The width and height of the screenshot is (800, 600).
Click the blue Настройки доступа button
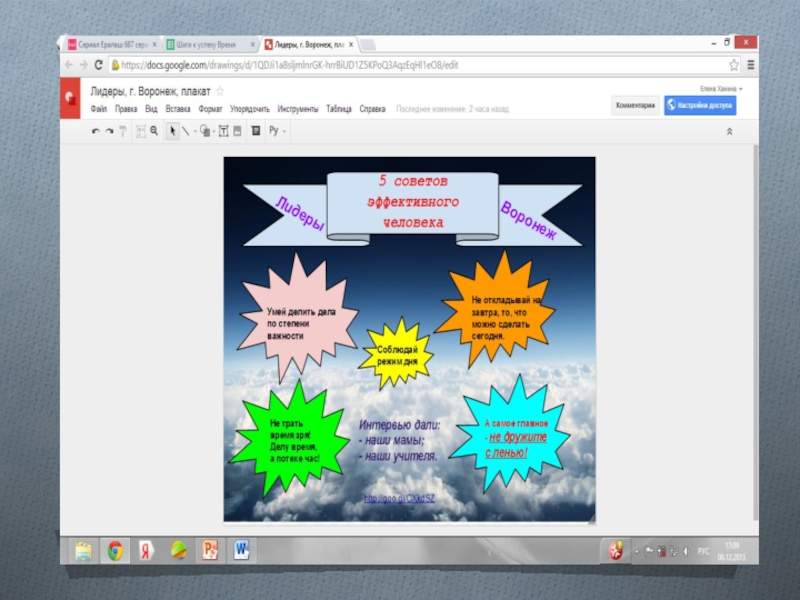700,105
